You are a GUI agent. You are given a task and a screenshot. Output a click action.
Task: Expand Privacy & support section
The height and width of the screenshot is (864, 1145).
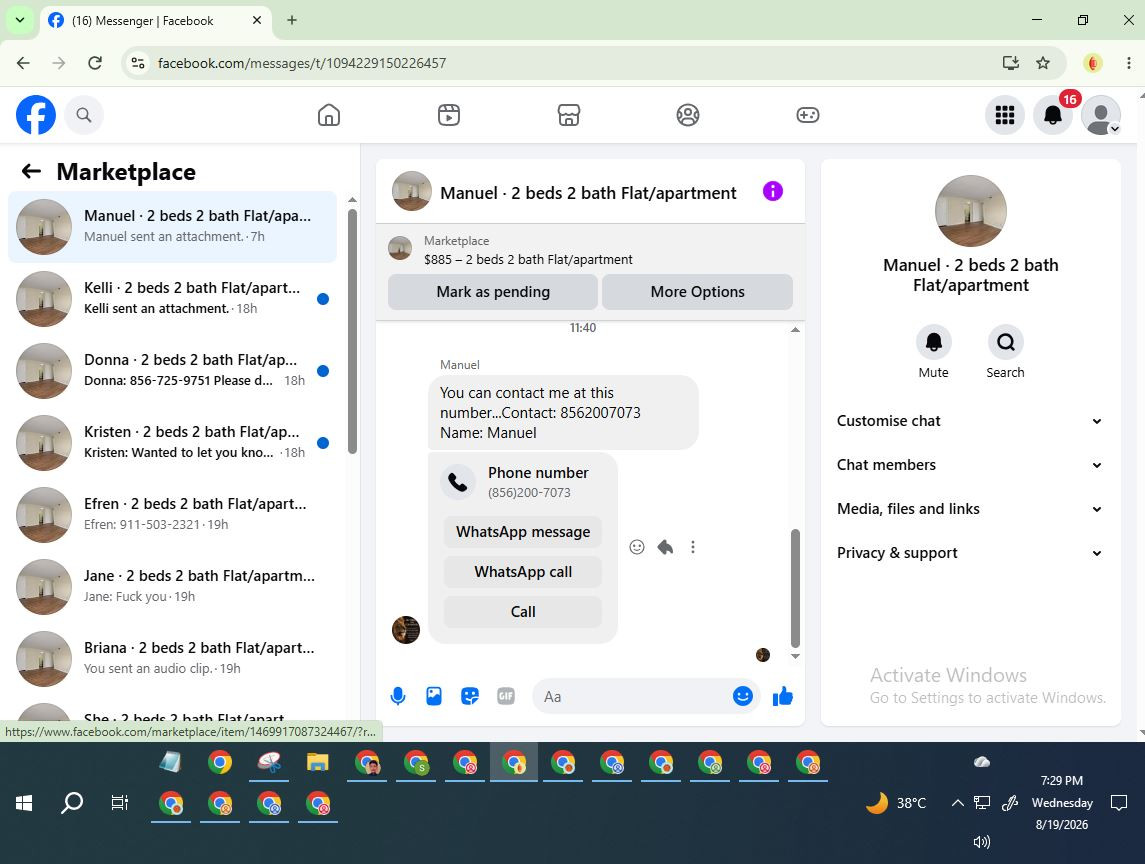pos(970,553)
